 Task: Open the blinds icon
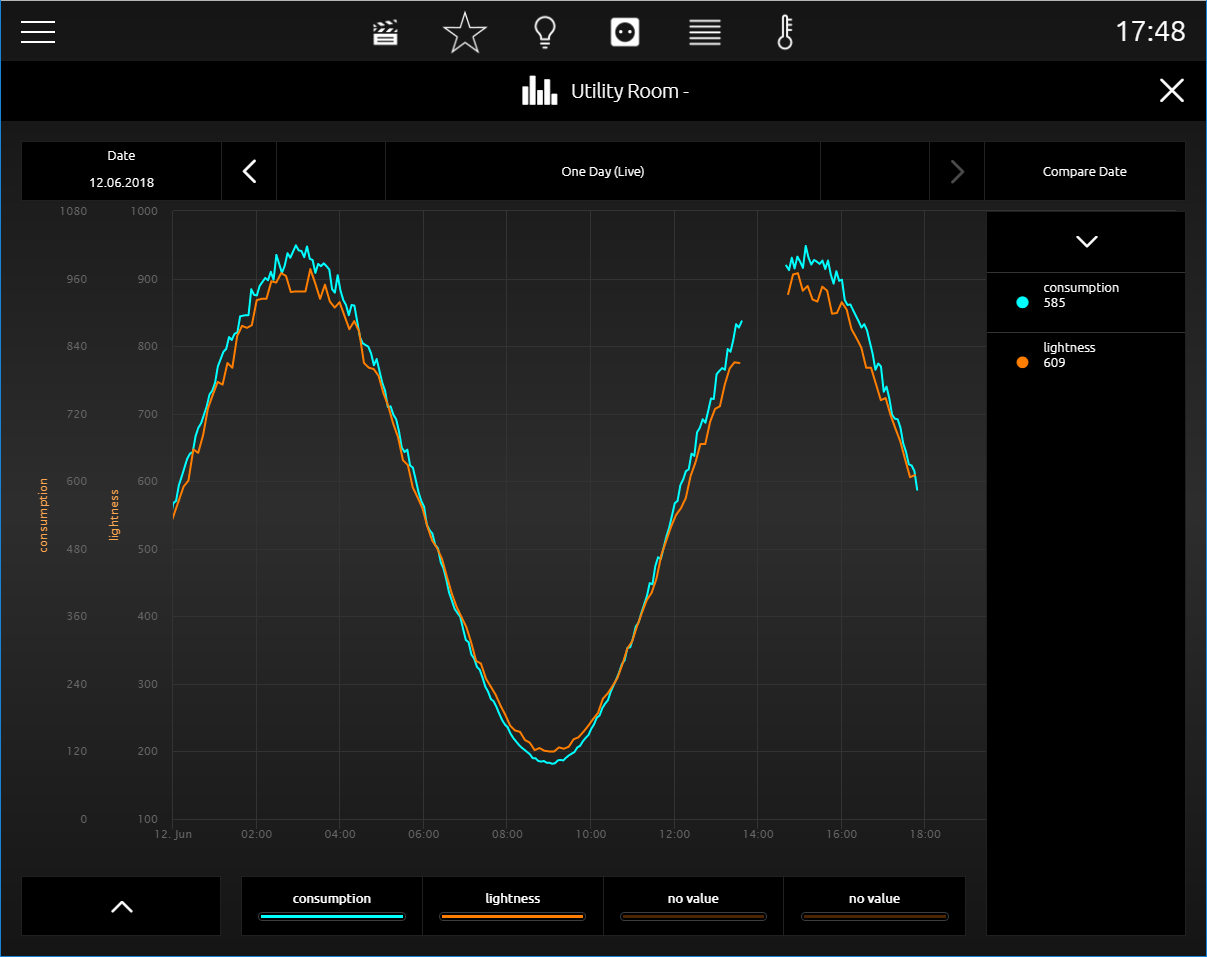pos(705,32)
